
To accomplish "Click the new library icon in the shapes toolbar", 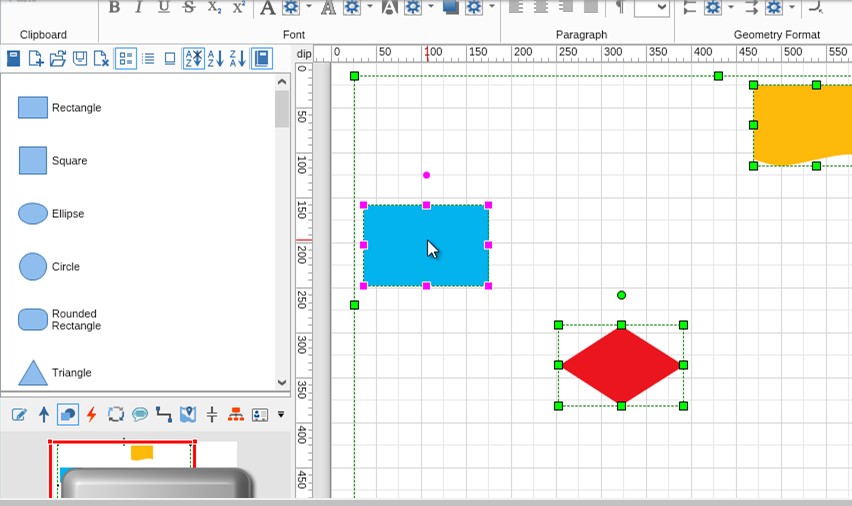I will tap(36, 59).
